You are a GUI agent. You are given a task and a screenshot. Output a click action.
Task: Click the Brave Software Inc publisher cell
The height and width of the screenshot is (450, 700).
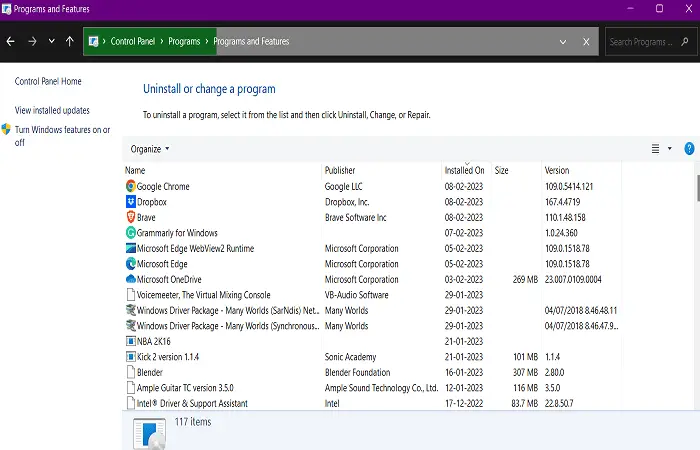click(x=355, y=217)
